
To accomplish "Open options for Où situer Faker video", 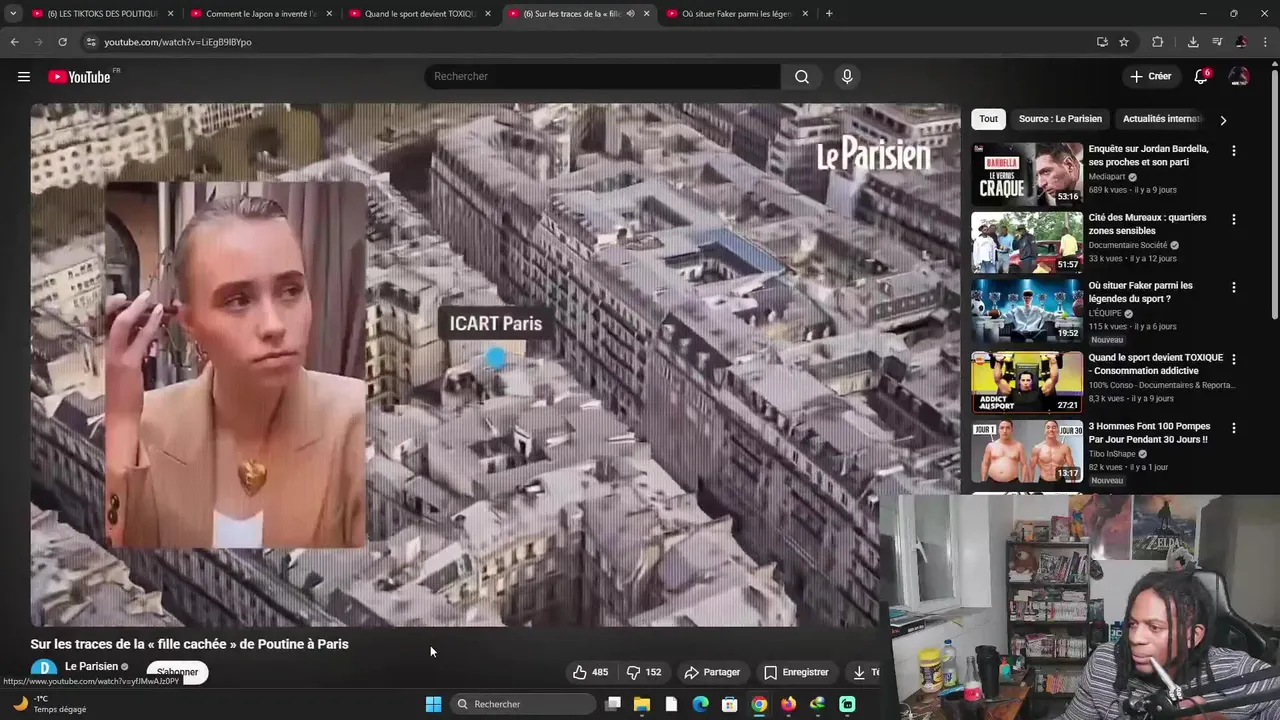I will pyautogui.click(x=1233, y=287).
